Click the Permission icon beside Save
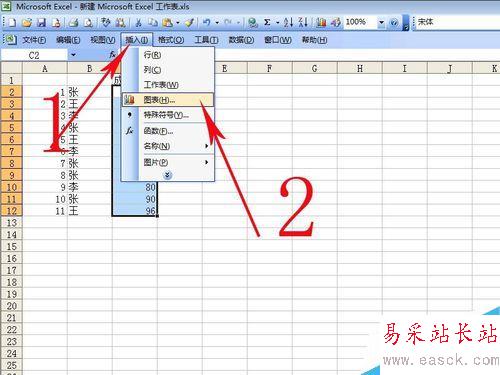Image resolution: width=500 pixels, height=375 pixels. point(56,22)
